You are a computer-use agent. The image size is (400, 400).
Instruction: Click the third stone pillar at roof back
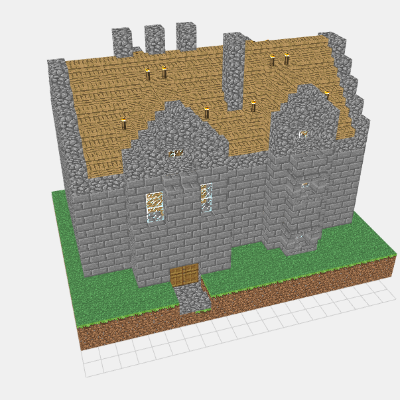tap(186, 36)
